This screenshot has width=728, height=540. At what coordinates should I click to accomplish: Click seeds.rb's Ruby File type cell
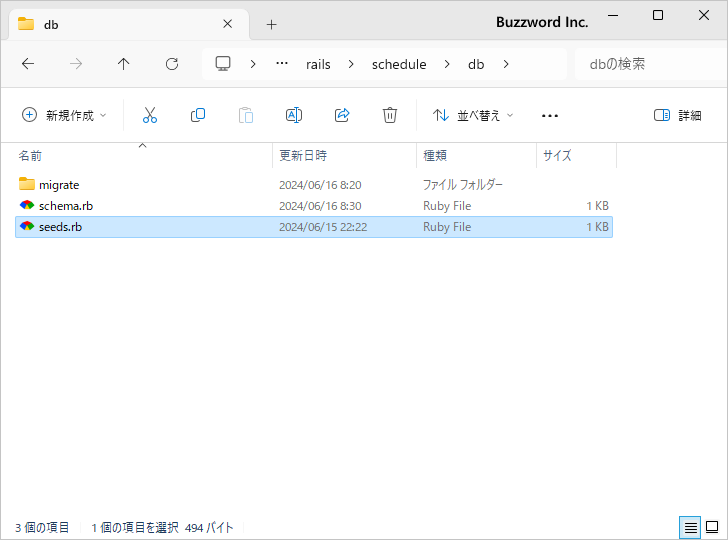coord(447,227)
